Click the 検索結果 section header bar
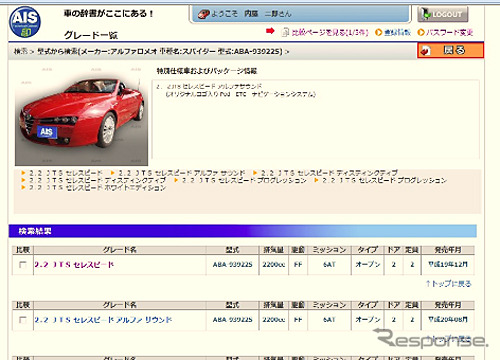The image size is (500, 360). coord(242,231)
